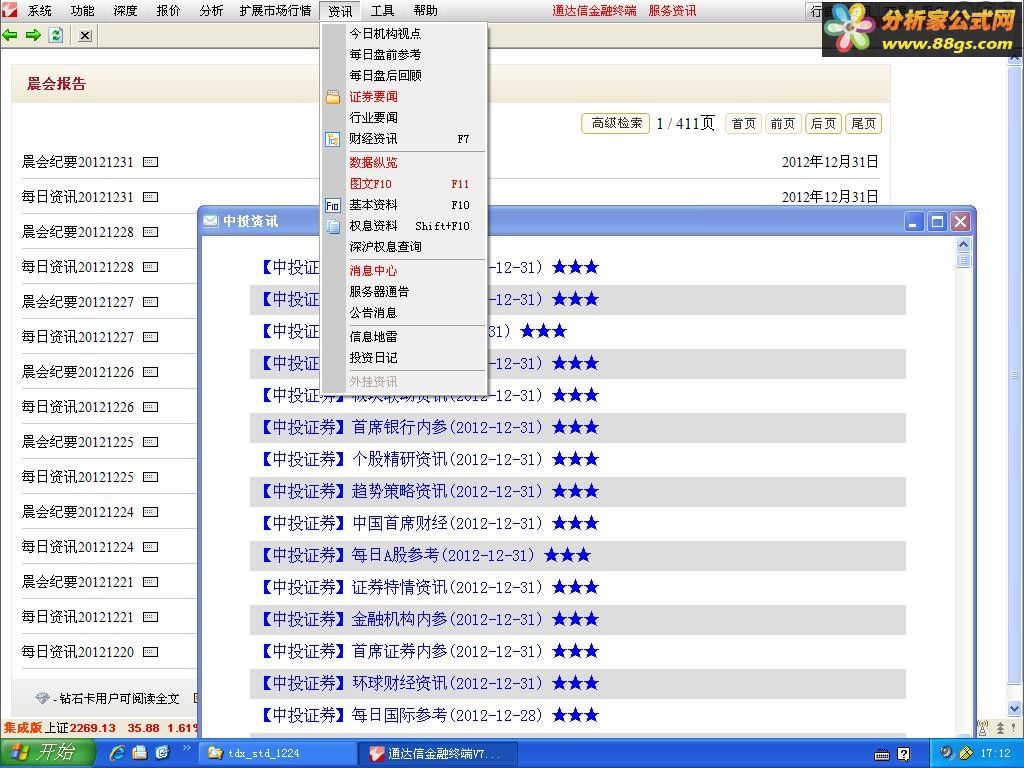This screenshot has height=768, width=1024.
Task: Select 深沪权息查询 menu entry
Action: click(x=405, y=247)
